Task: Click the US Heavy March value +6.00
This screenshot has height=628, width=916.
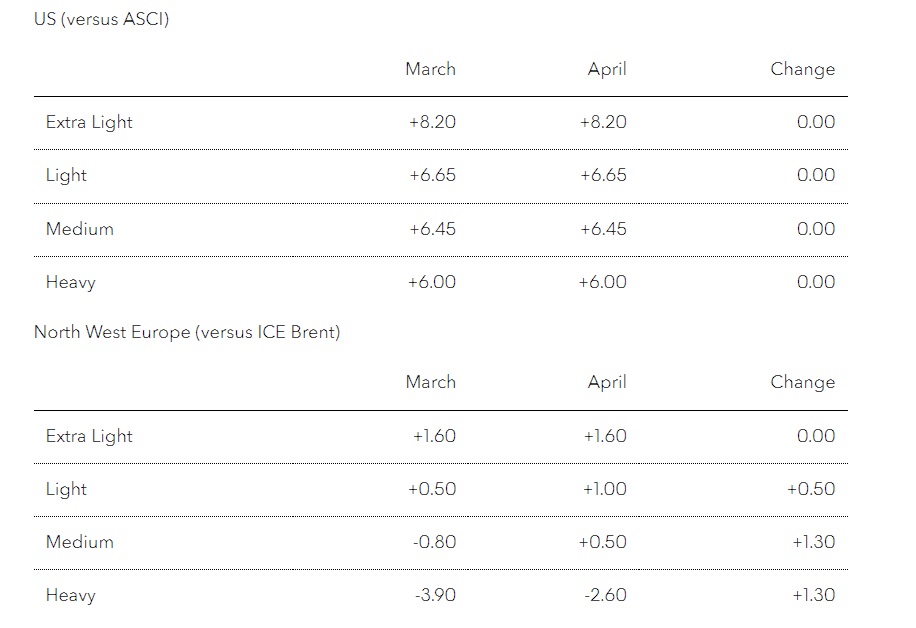Action: 432,282
